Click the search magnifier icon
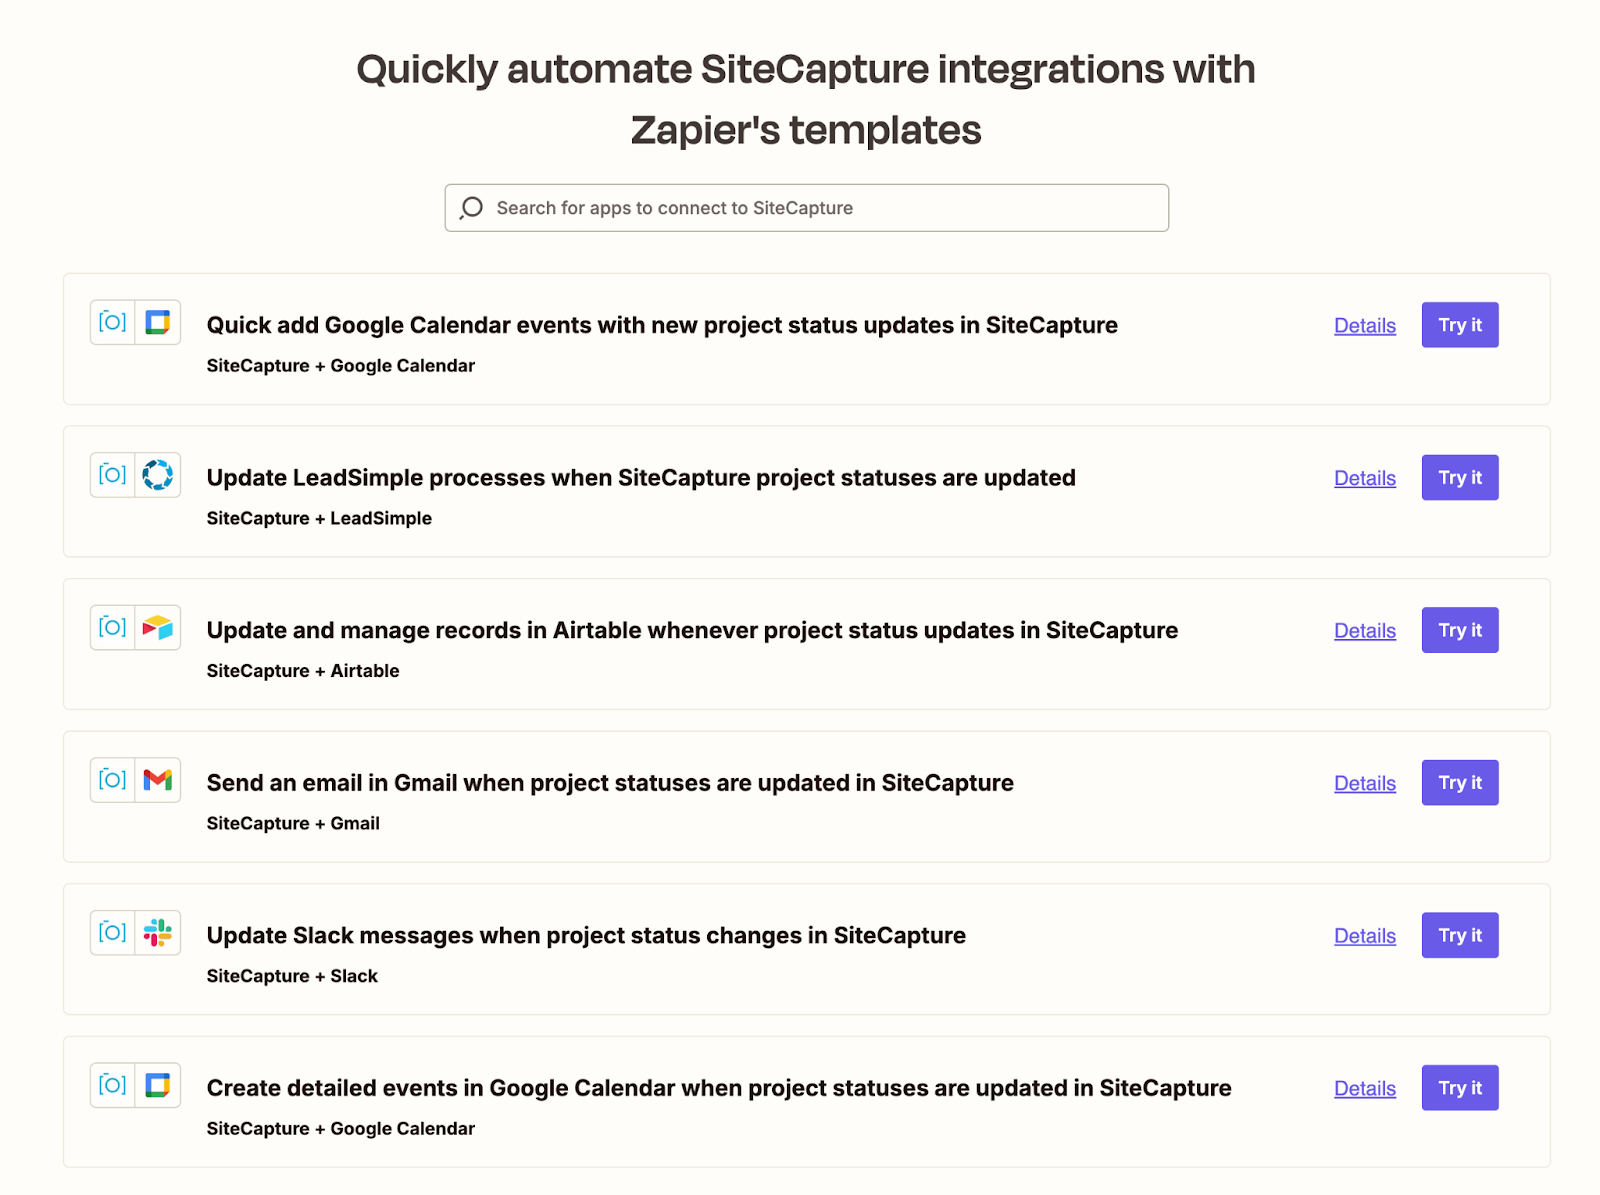Screen dimensions: 1600x1195 click(x=471, y=208)
